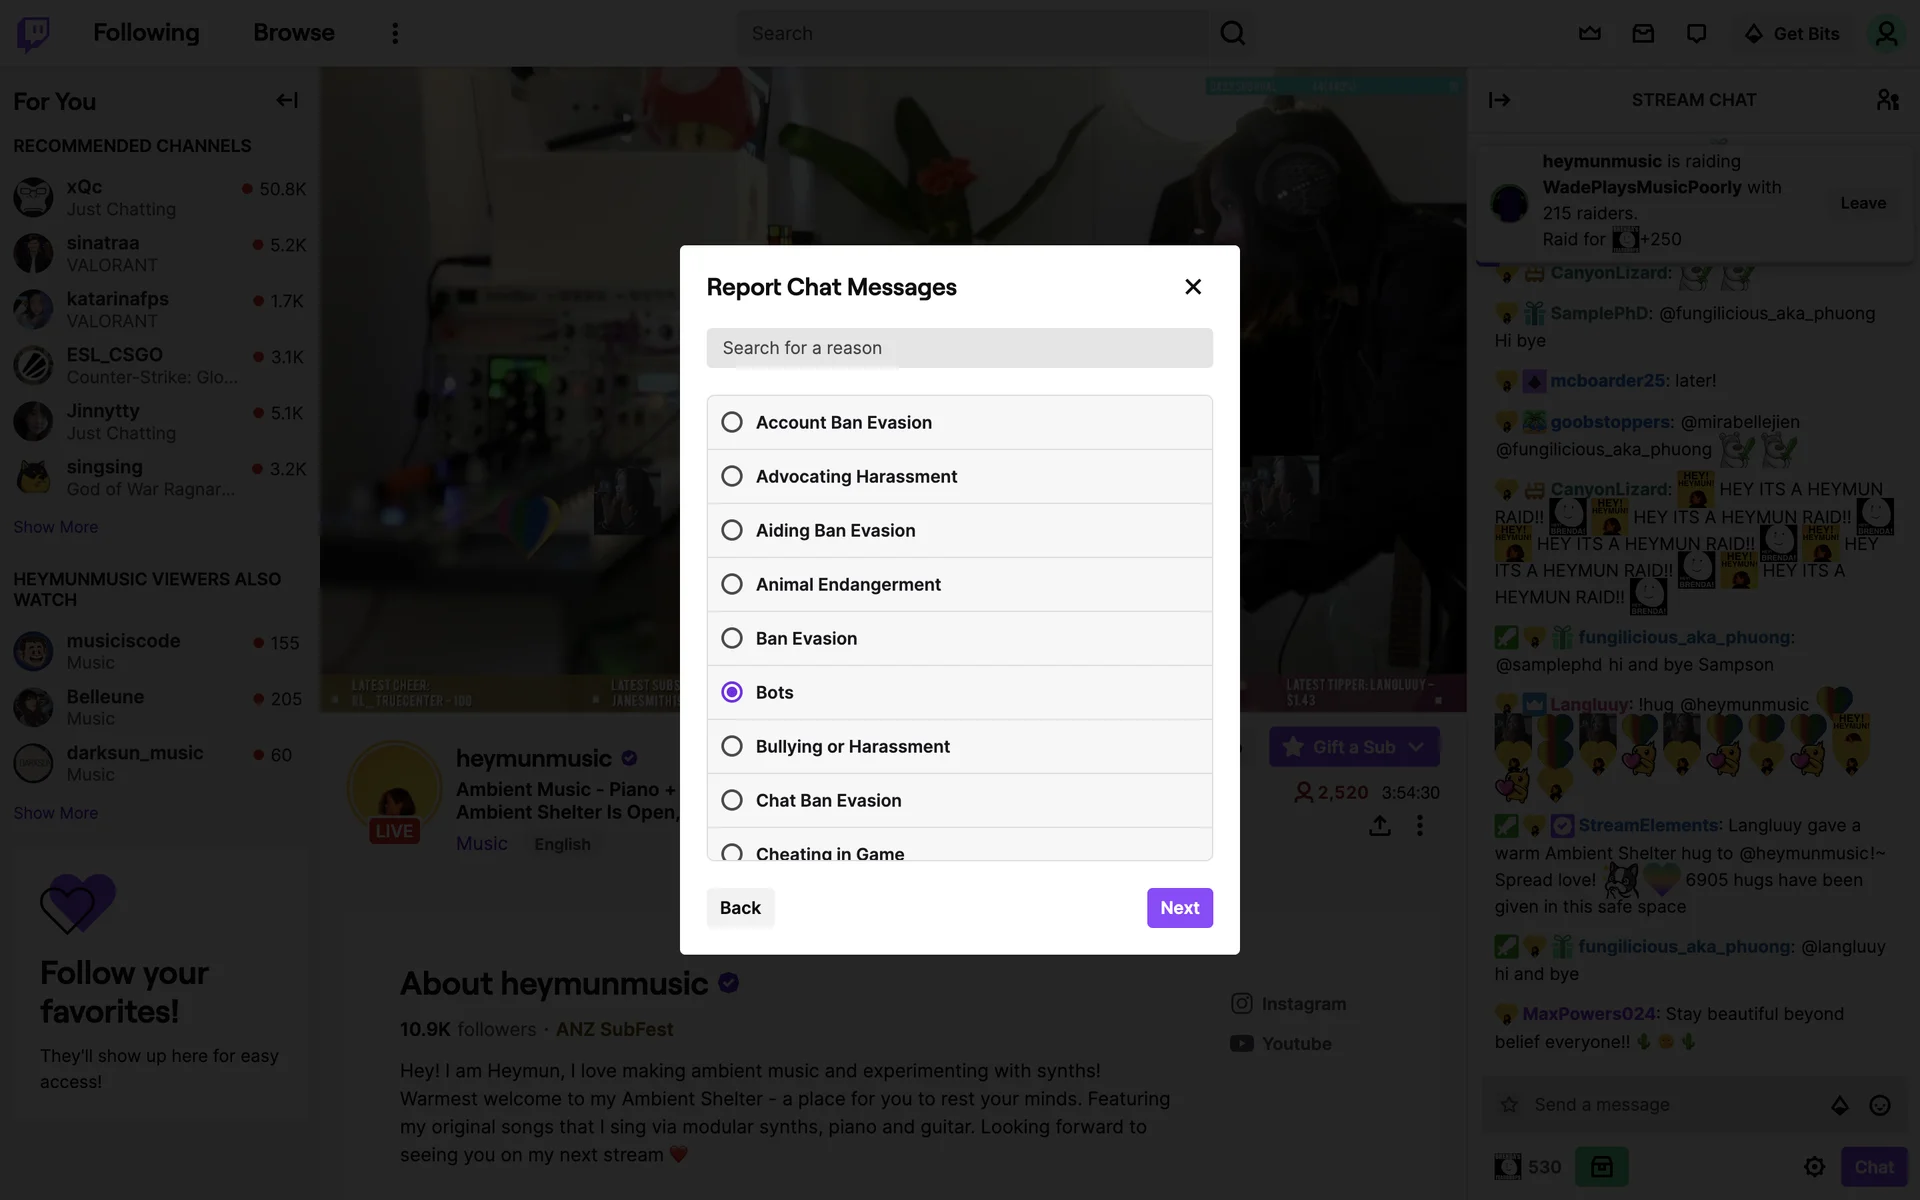This screenshot has height=1200, width=1920.
Task: Collapse the For You sidebar
Action: tap(287, 100)
